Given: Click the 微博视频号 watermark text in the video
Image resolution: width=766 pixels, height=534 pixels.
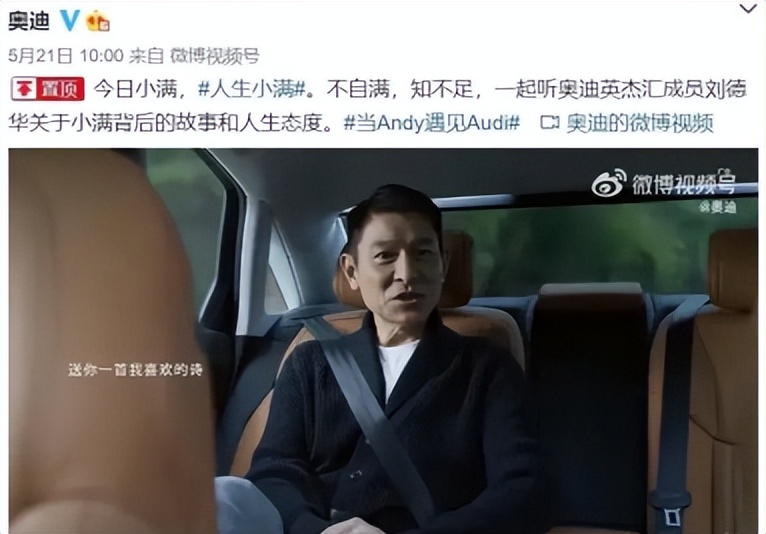Looking at the screenshot, I should pos(684,184).
